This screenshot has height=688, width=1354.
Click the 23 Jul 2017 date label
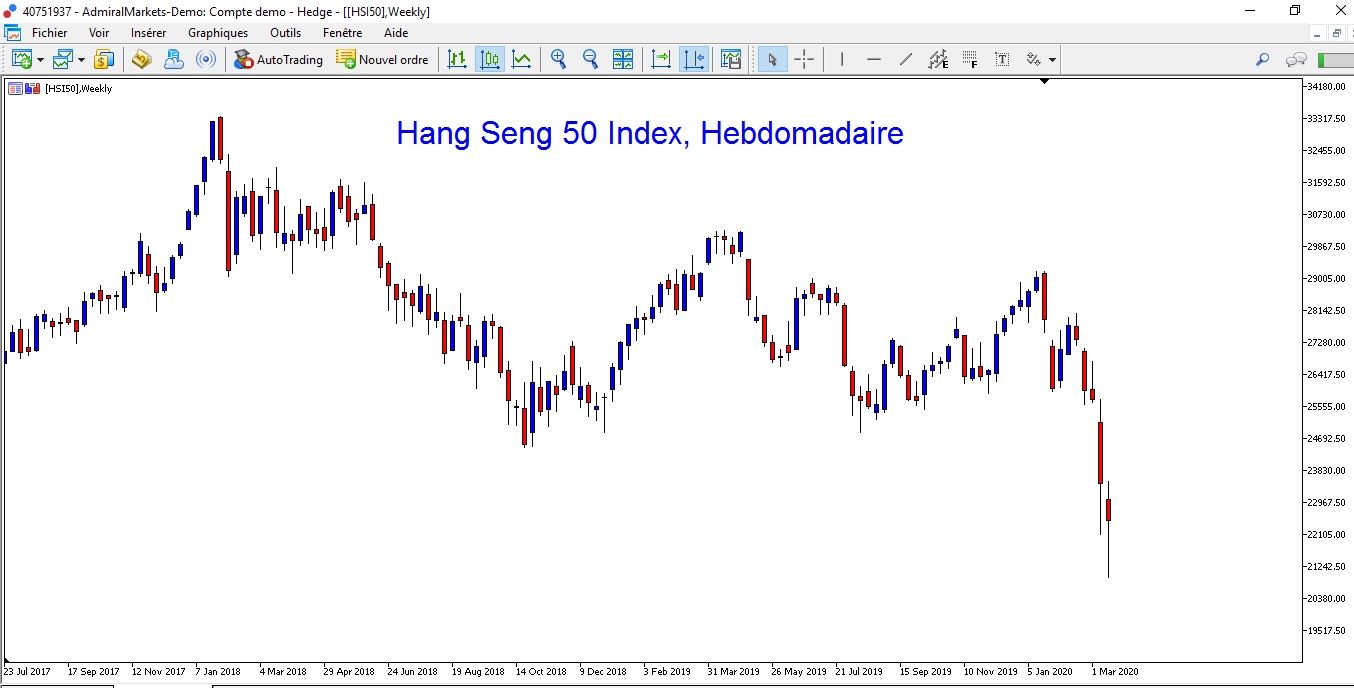(x=27, y=671)
